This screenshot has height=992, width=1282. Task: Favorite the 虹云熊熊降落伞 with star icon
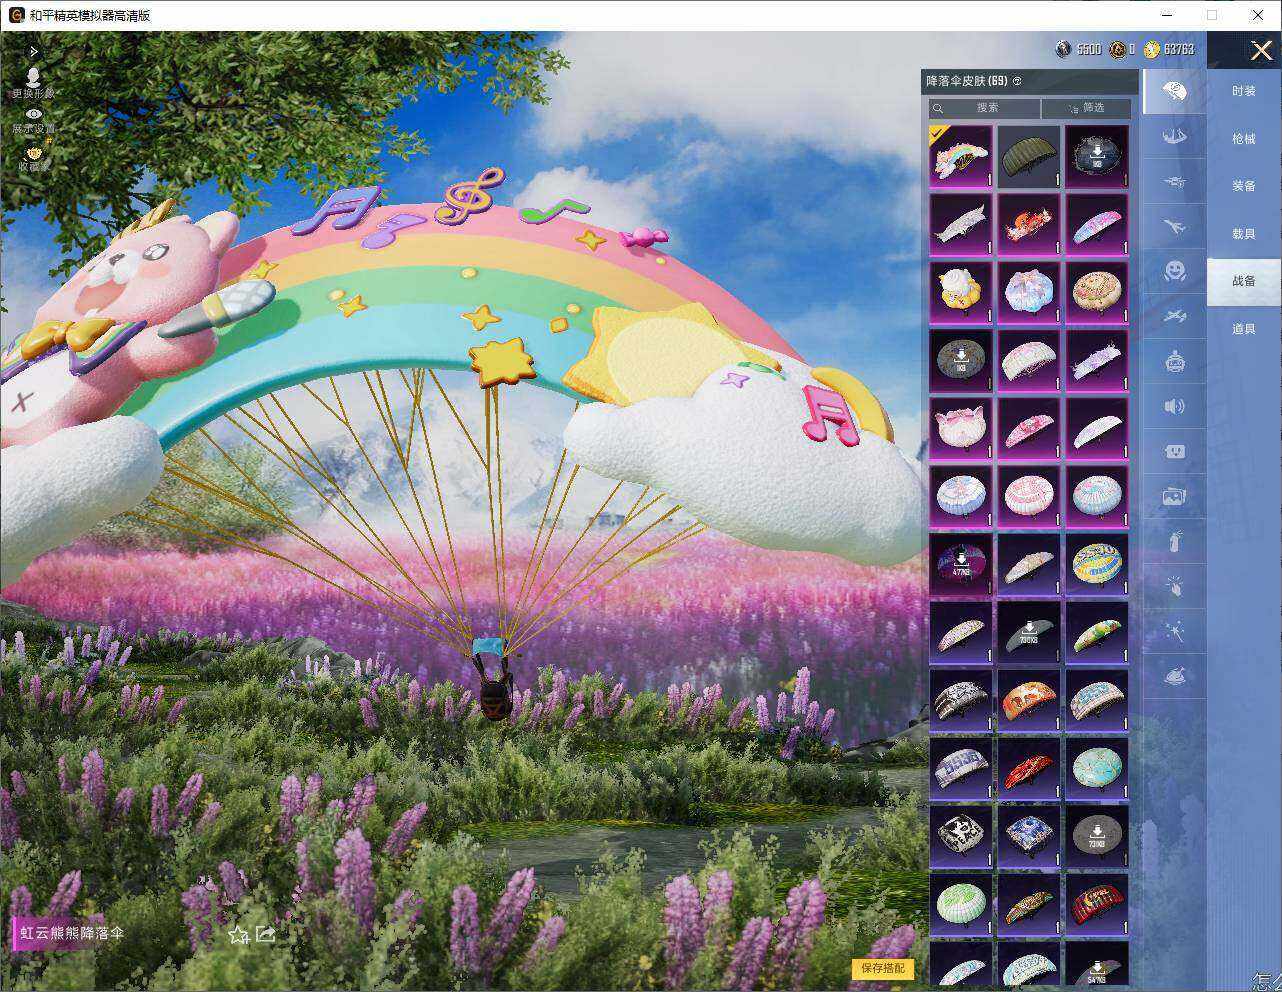tap(238, 935)
